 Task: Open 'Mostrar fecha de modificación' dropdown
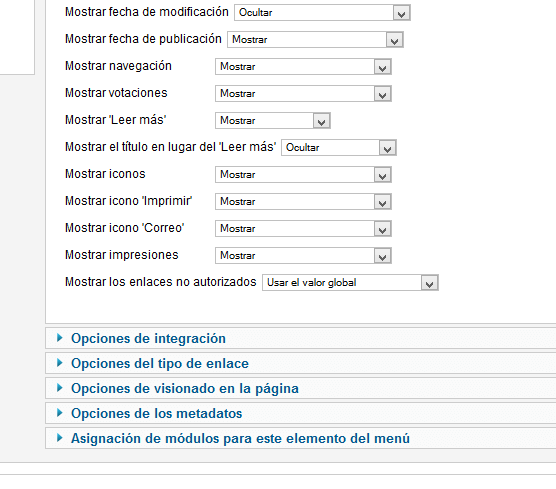pyautogui.click(x=322, y=13)
